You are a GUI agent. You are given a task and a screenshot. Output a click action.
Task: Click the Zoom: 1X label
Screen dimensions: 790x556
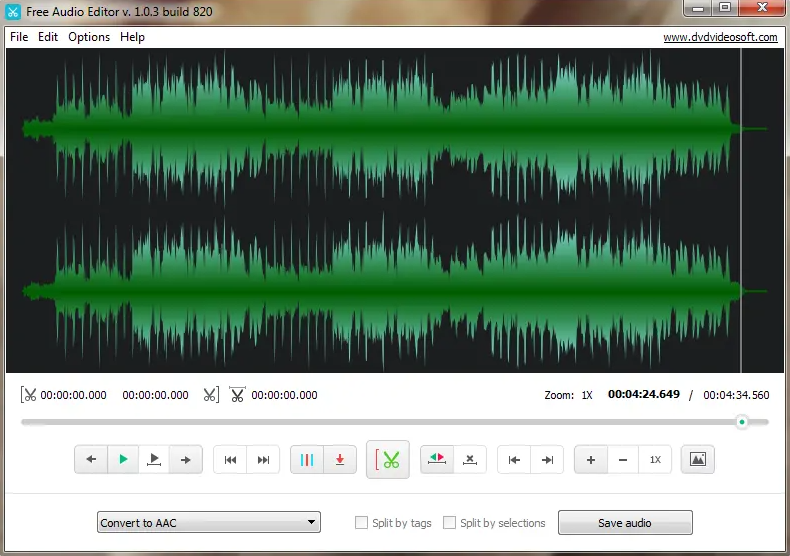pos(568,395)
